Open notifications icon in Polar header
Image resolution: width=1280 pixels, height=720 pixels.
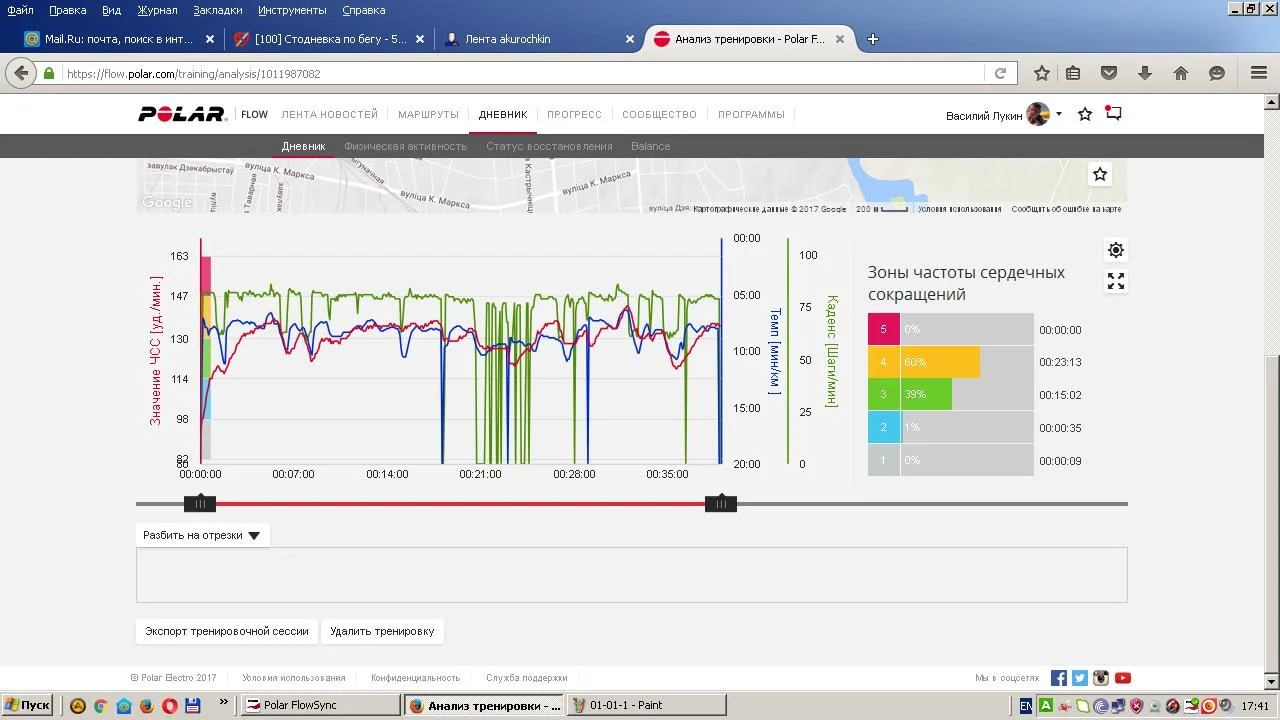point(1113,114)
